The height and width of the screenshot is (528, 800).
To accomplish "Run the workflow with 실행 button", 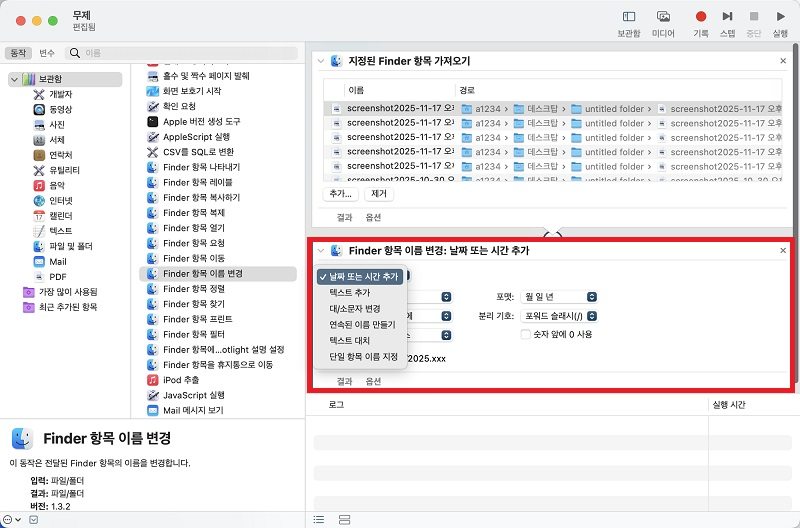I will tap(780, 17).
